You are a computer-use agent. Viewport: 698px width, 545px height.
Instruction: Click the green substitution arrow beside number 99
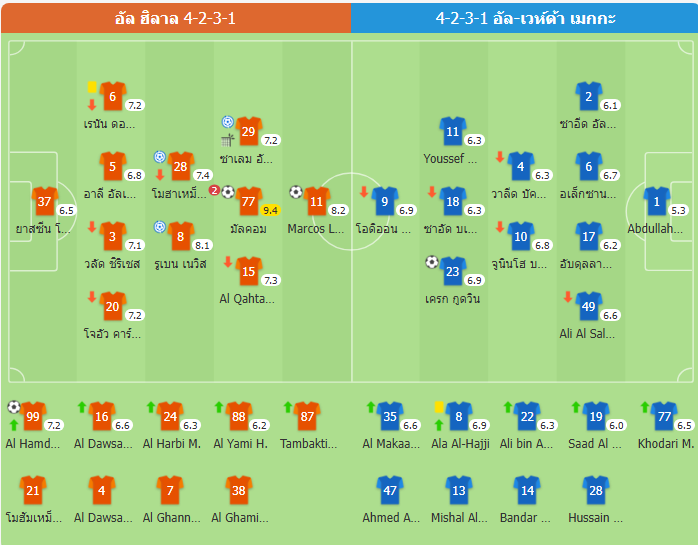14,425
